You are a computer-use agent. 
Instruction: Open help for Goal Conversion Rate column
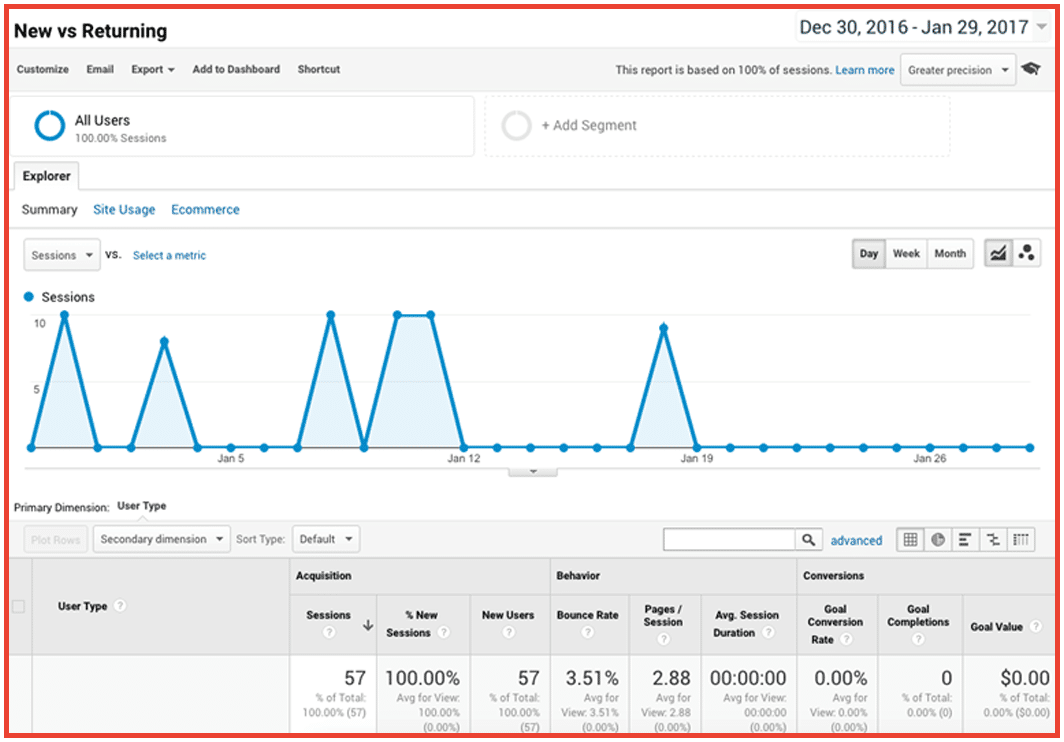coord(846,639)
